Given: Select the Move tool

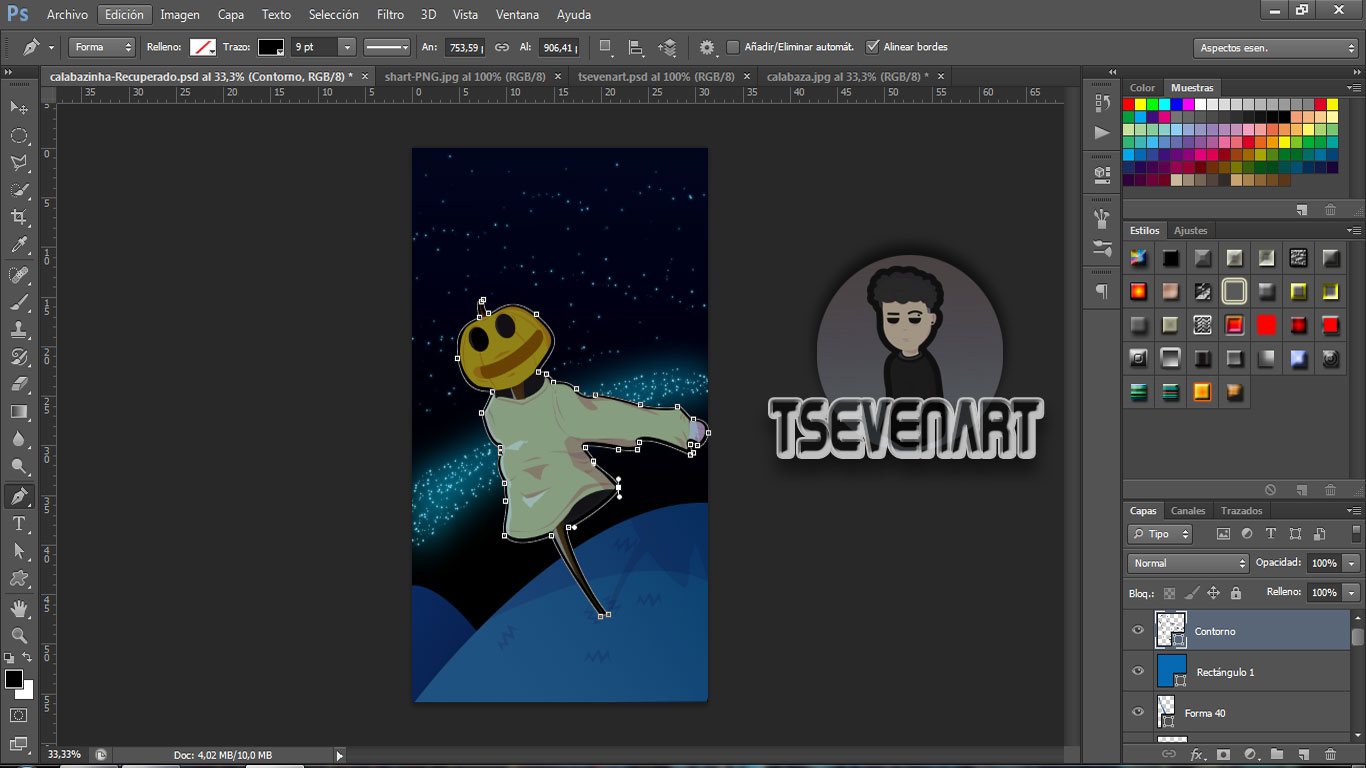Looking at the screenshot, I should point(19,107).
